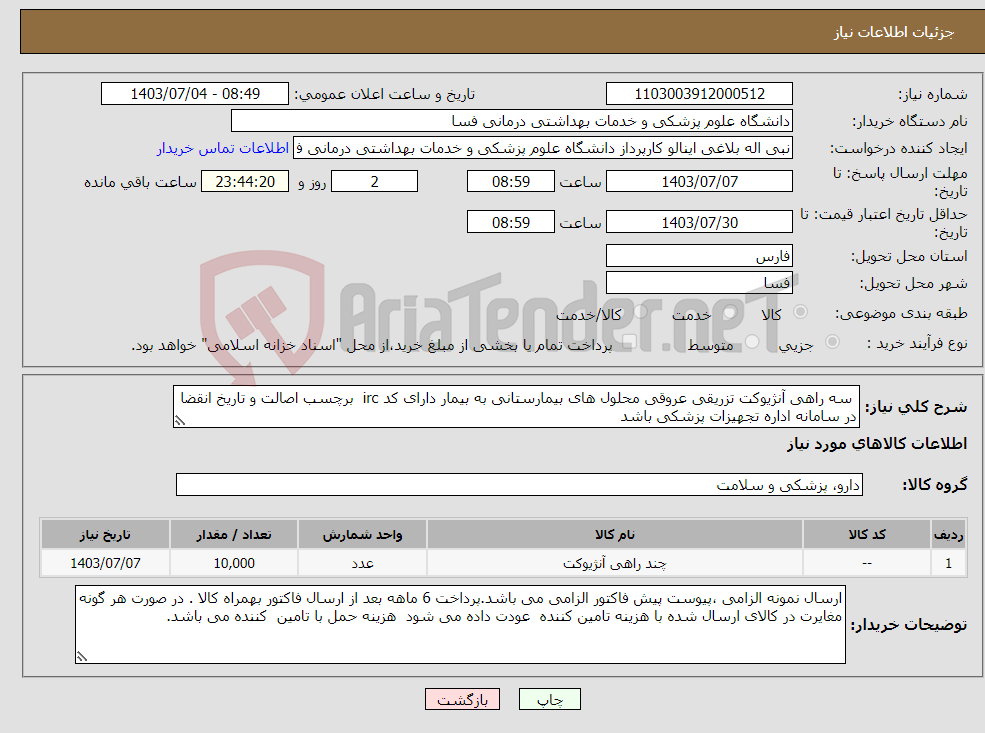Click the response deadline time field 08:59
This screenshot has width=985, height=733.
(x=511, y=182)
